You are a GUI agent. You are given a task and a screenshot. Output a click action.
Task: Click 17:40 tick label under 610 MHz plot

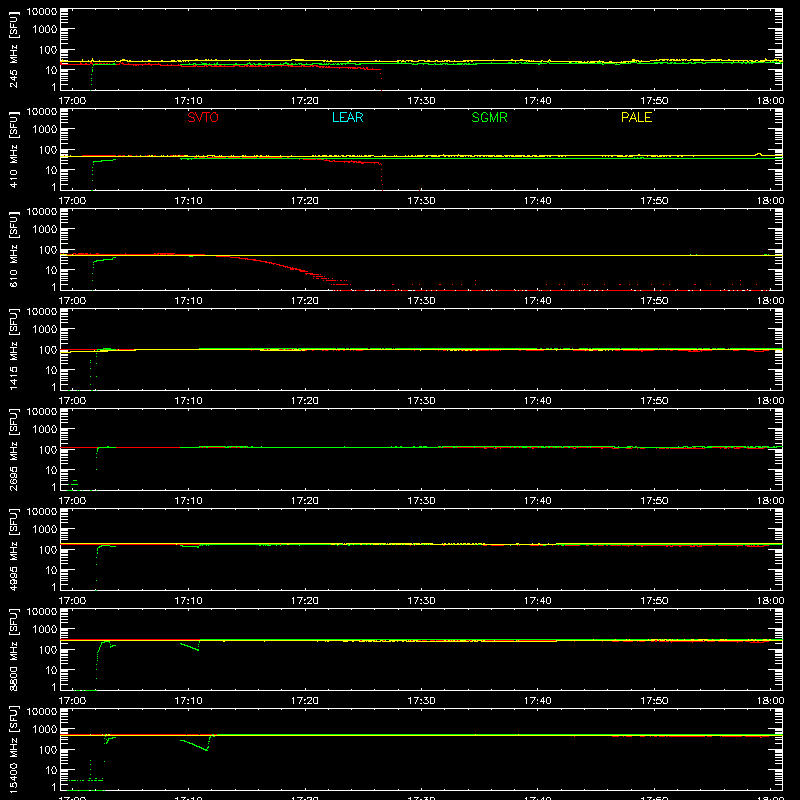pos(537,301)
